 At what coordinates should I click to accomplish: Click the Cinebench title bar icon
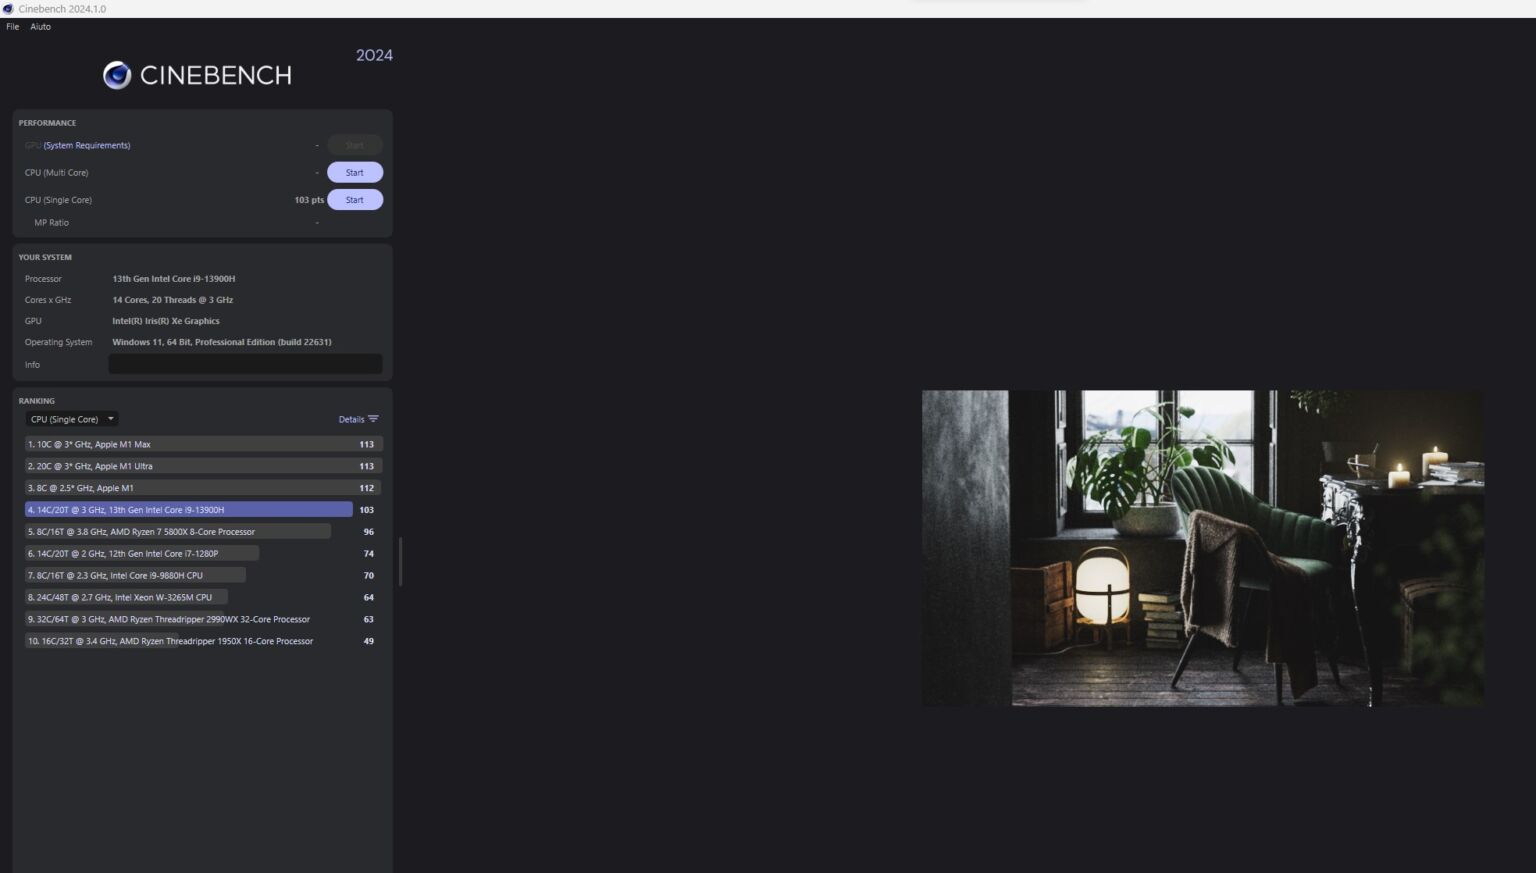pyautogui.click(x=8, y=9)
